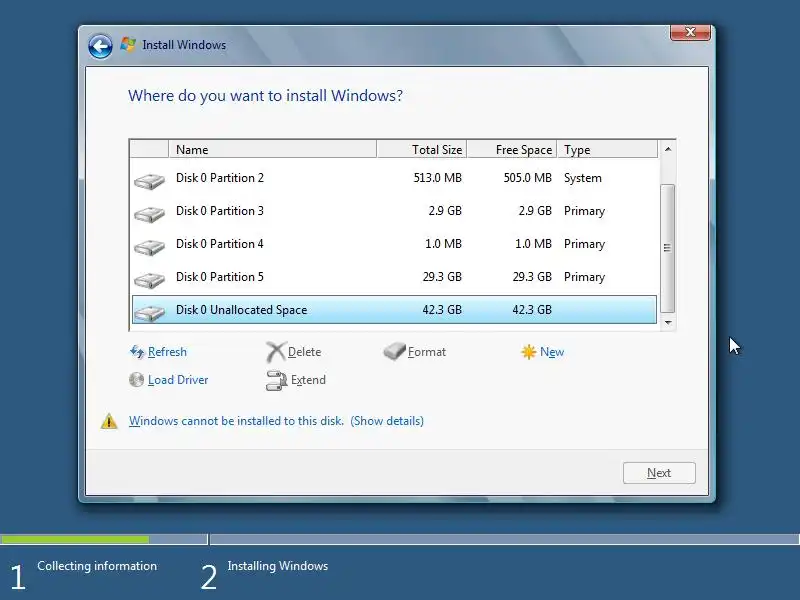
Task: Click the Format eraser icon
Action: [x=394, y=351]
